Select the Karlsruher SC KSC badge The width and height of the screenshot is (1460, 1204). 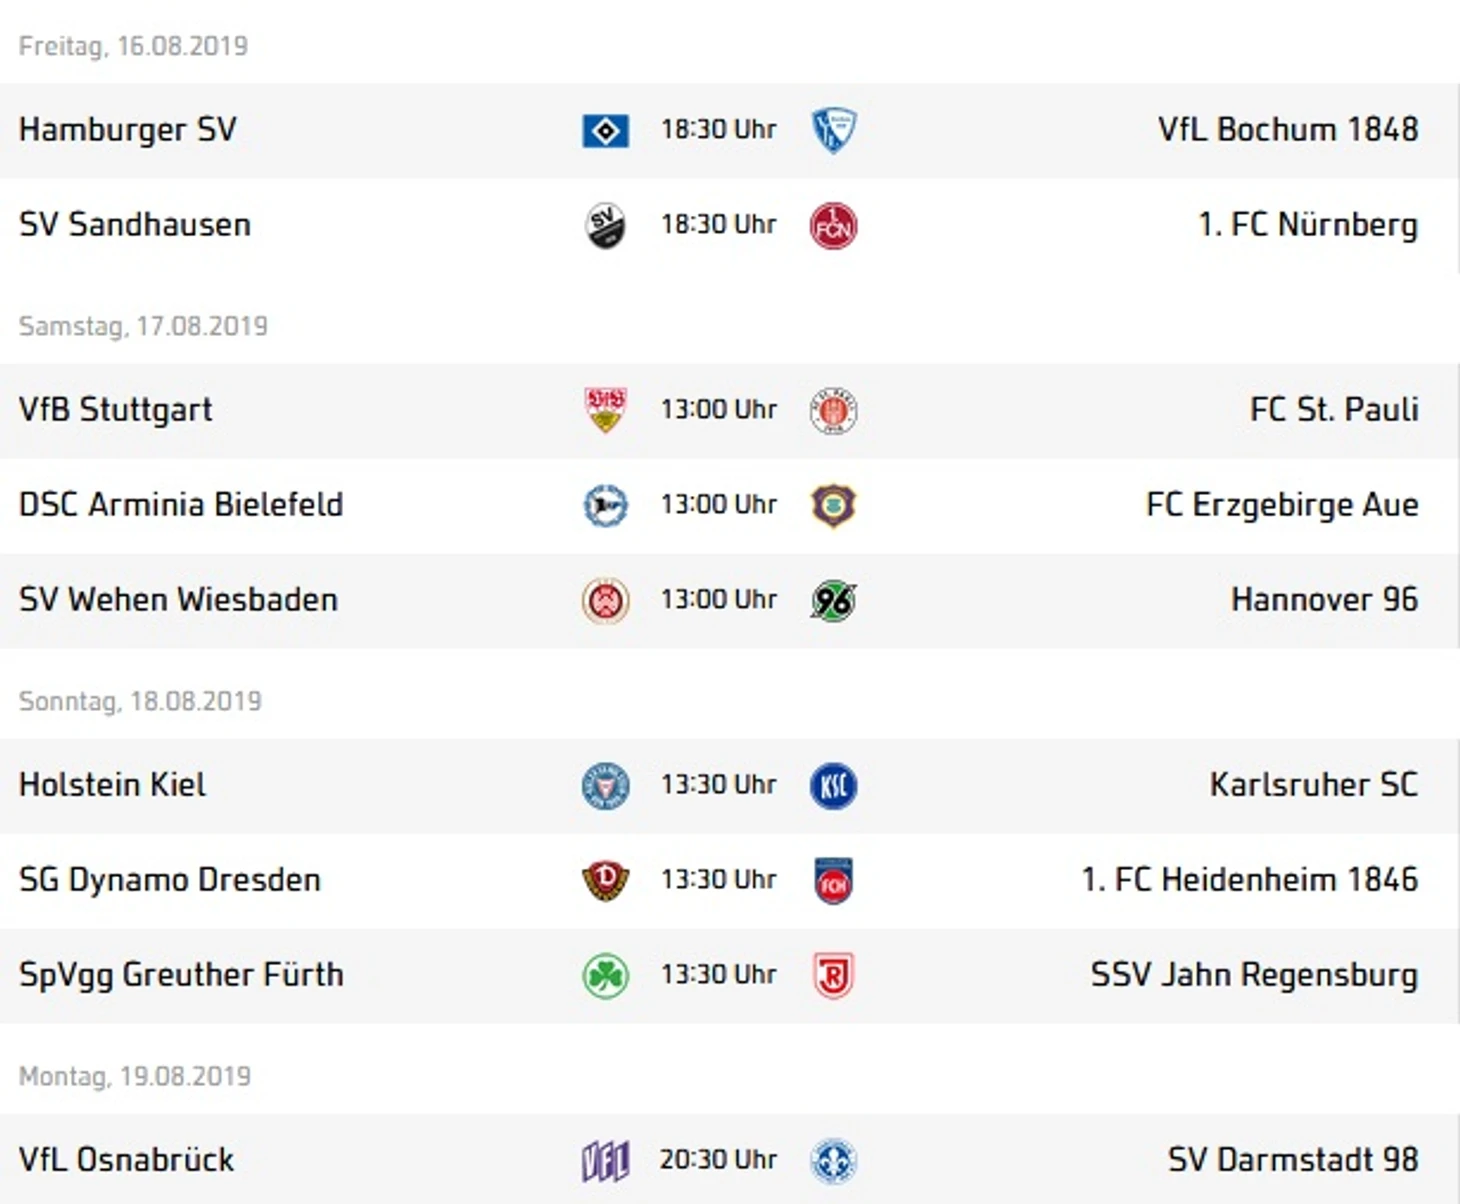coord(833,786)
